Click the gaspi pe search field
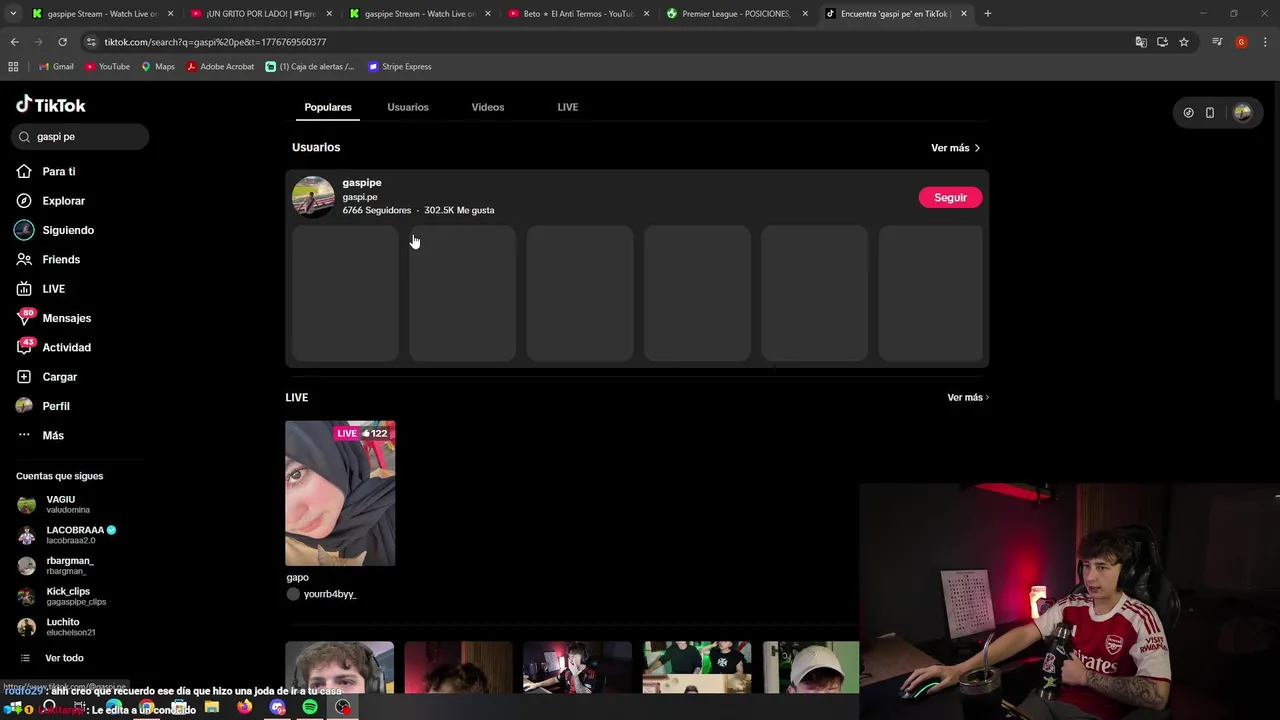1280x720 pixels. (80, 137)
